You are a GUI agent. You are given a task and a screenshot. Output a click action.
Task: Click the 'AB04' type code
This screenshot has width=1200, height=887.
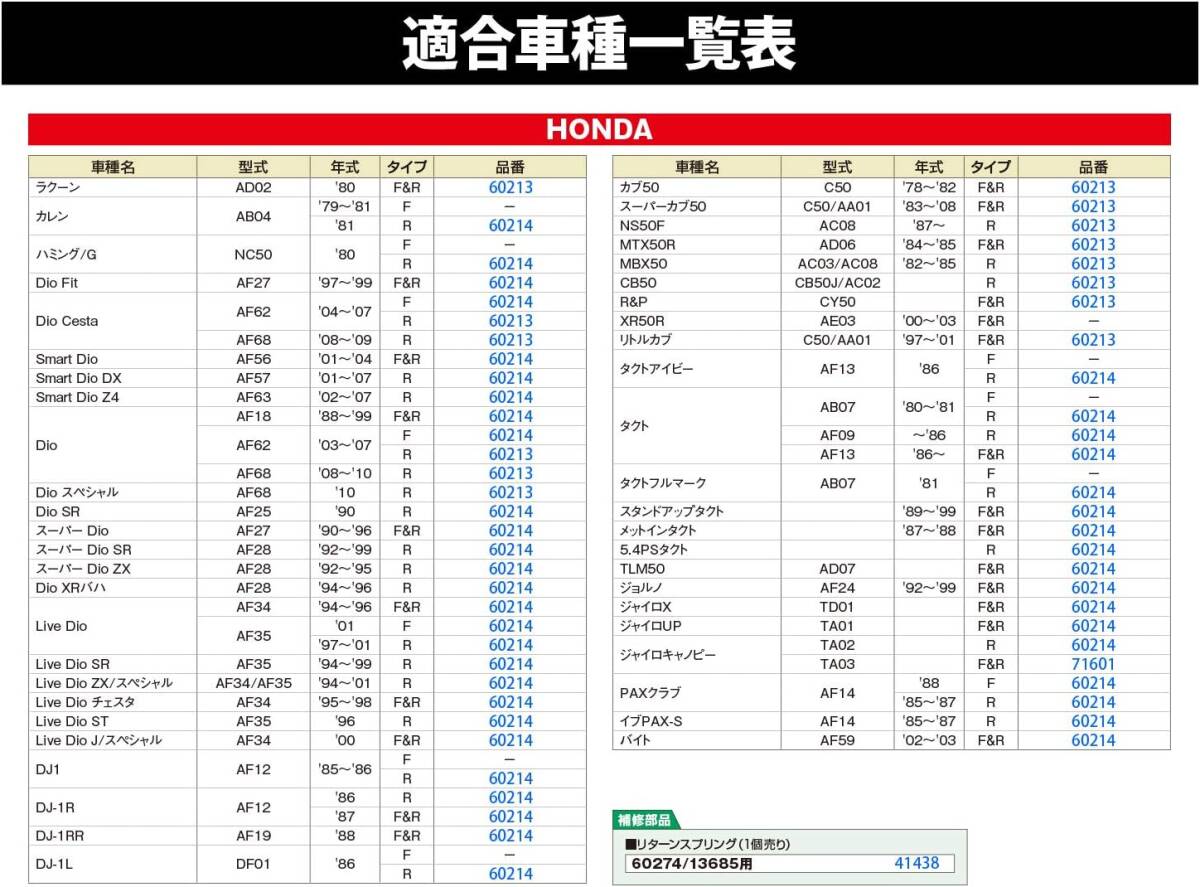point(253,216)
